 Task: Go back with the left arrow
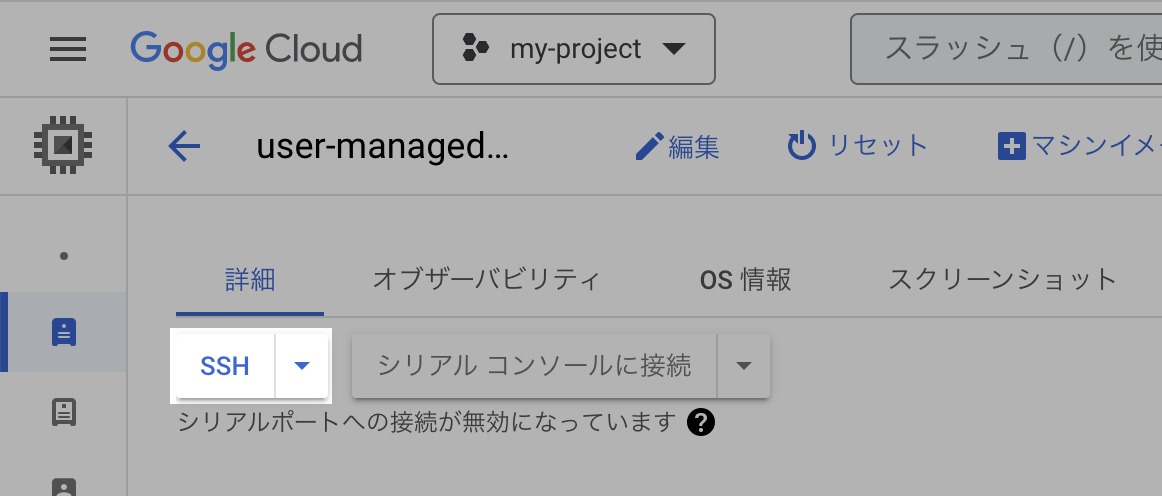click(185, 147)
